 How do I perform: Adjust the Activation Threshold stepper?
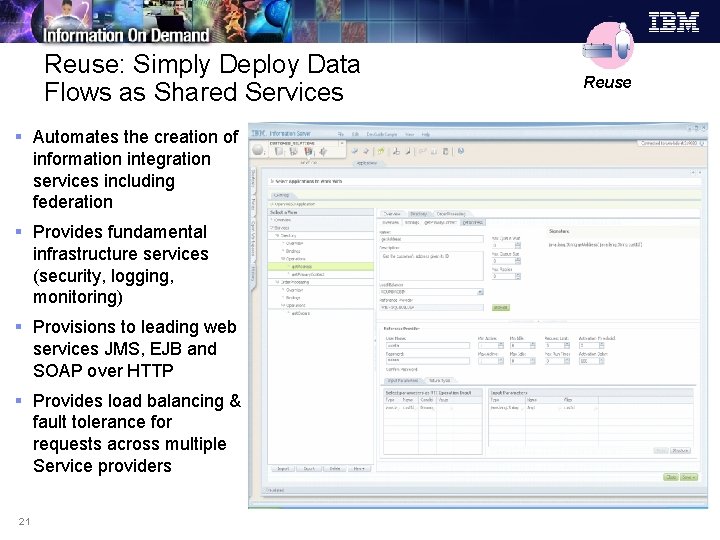click(x=601, y=345)
